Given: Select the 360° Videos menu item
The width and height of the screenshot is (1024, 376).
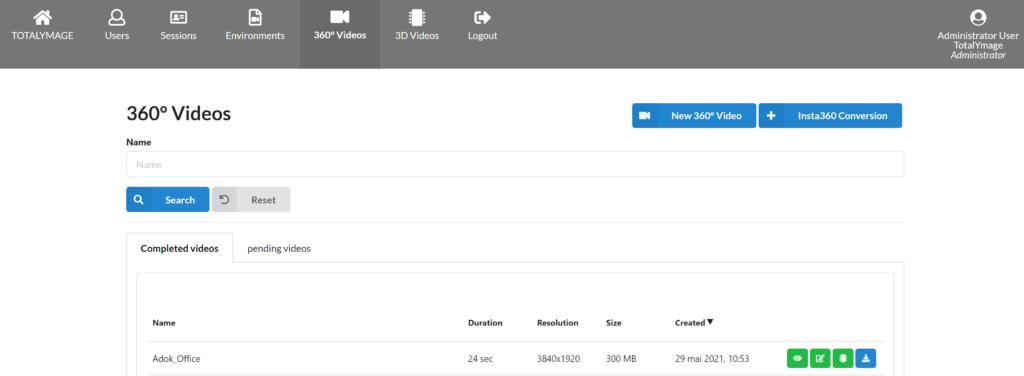Looking at the screenshot, I should (340, 34).
